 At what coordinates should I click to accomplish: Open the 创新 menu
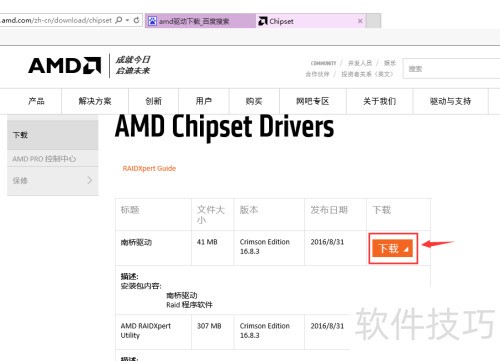pos(153,101)
